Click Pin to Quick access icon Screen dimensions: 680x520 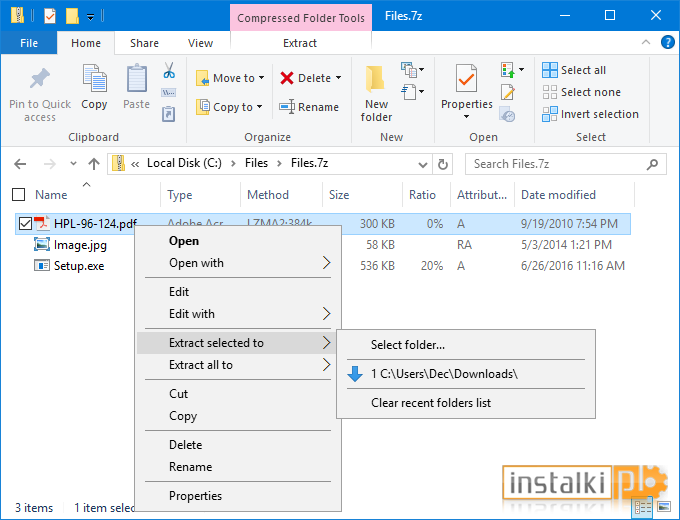pos(39,78)
